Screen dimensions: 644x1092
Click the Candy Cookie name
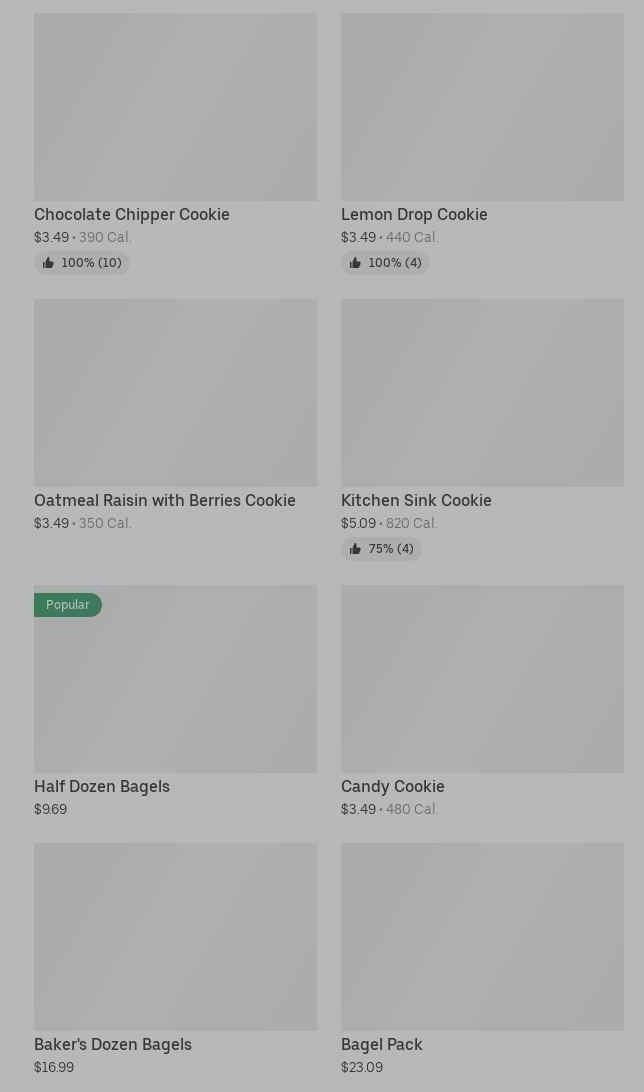393,786
